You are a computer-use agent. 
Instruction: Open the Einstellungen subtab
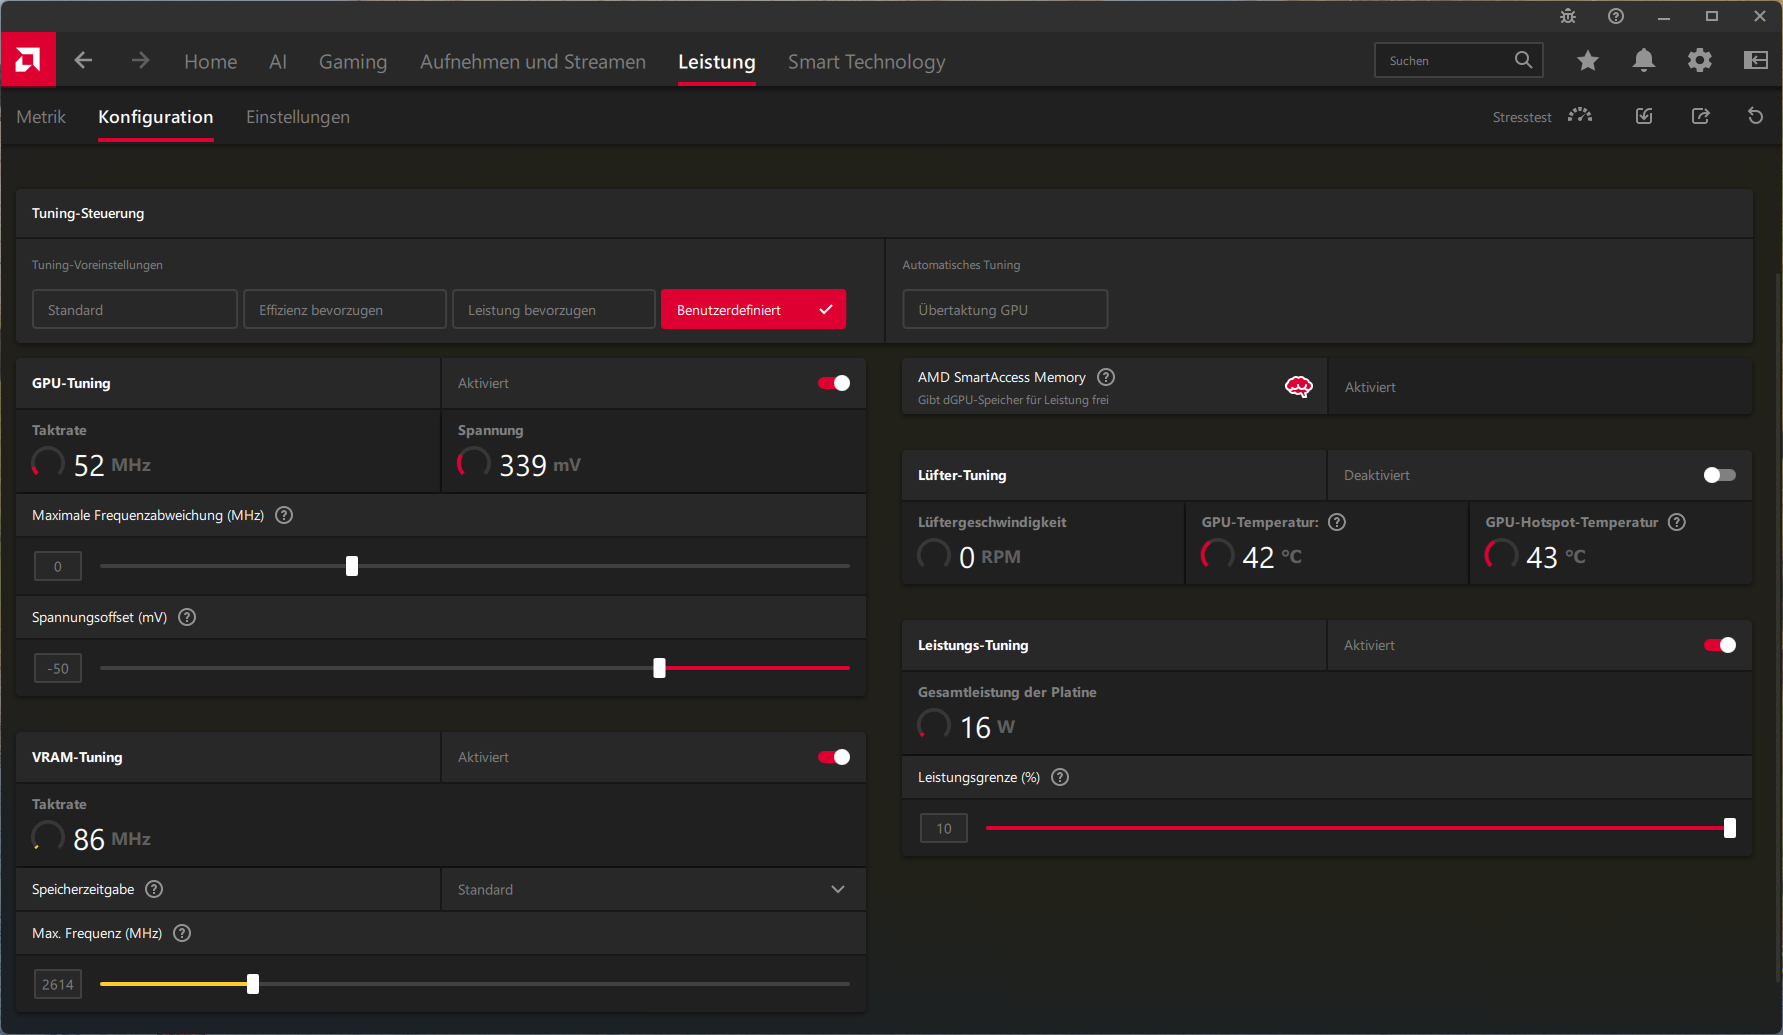click(298, 117)
